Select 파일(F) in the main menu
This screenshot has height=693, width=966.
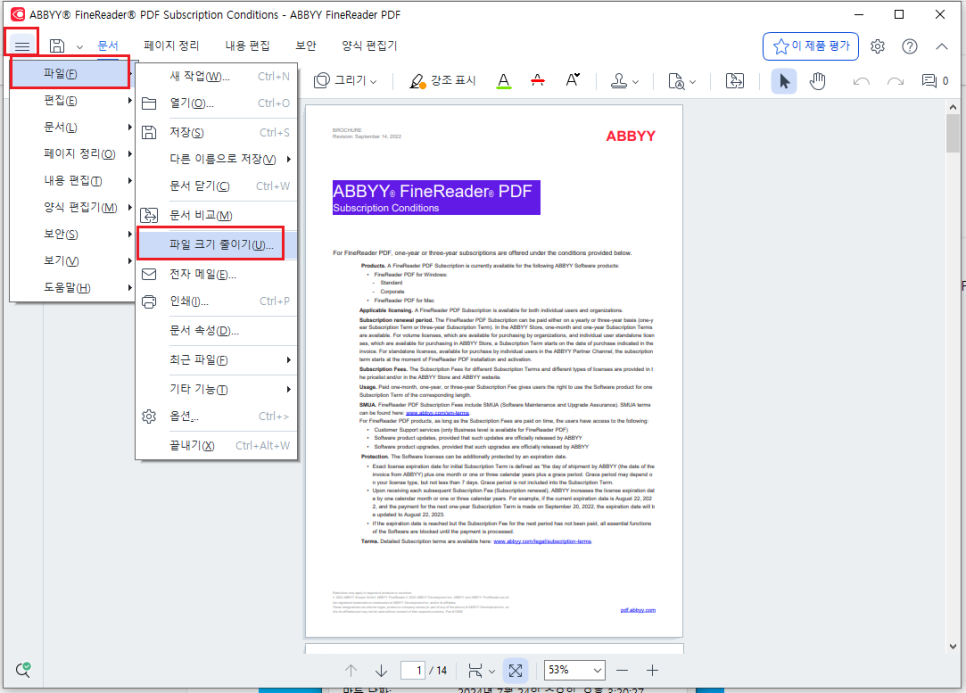coord(71,73)
